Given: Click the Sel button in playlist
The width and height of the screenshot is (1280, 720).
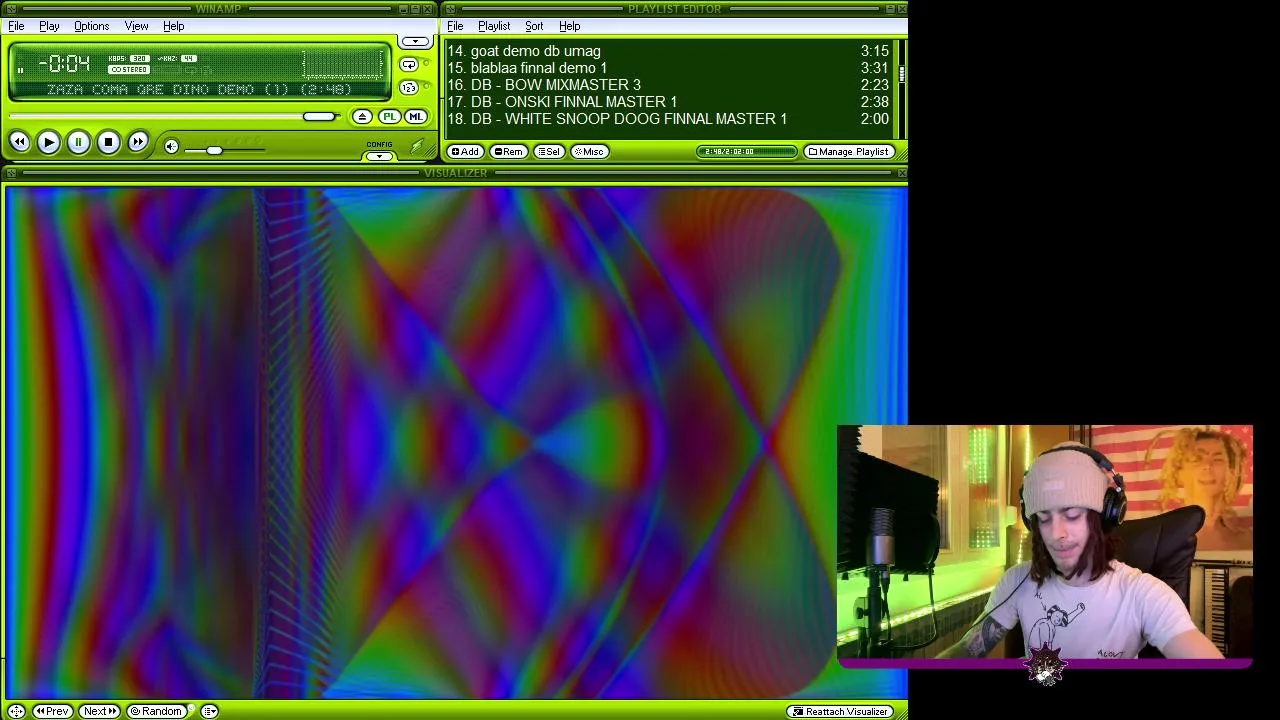Looking at the screenshot, I should click(549, 152).
